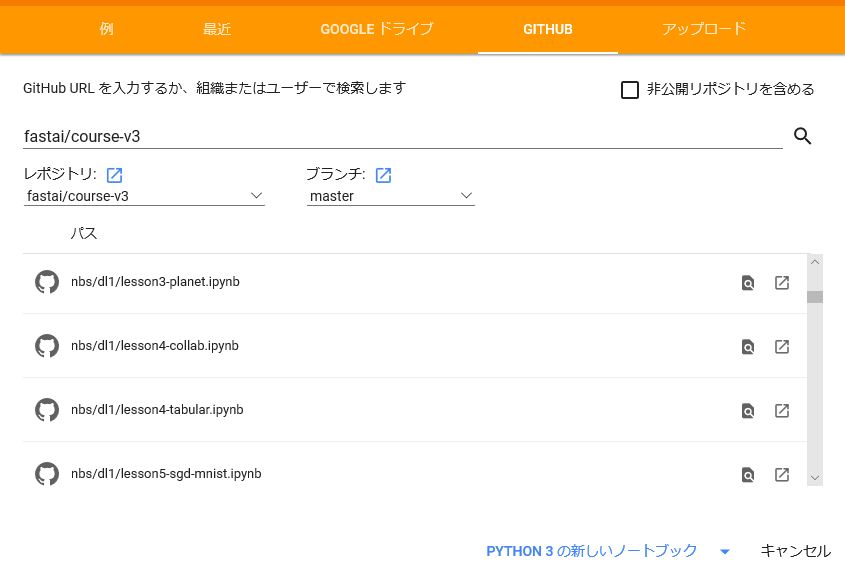The width and height of the screenshot is (845, 578).
Task: Switch to the 例 tab
Action: tap(106, 29)
